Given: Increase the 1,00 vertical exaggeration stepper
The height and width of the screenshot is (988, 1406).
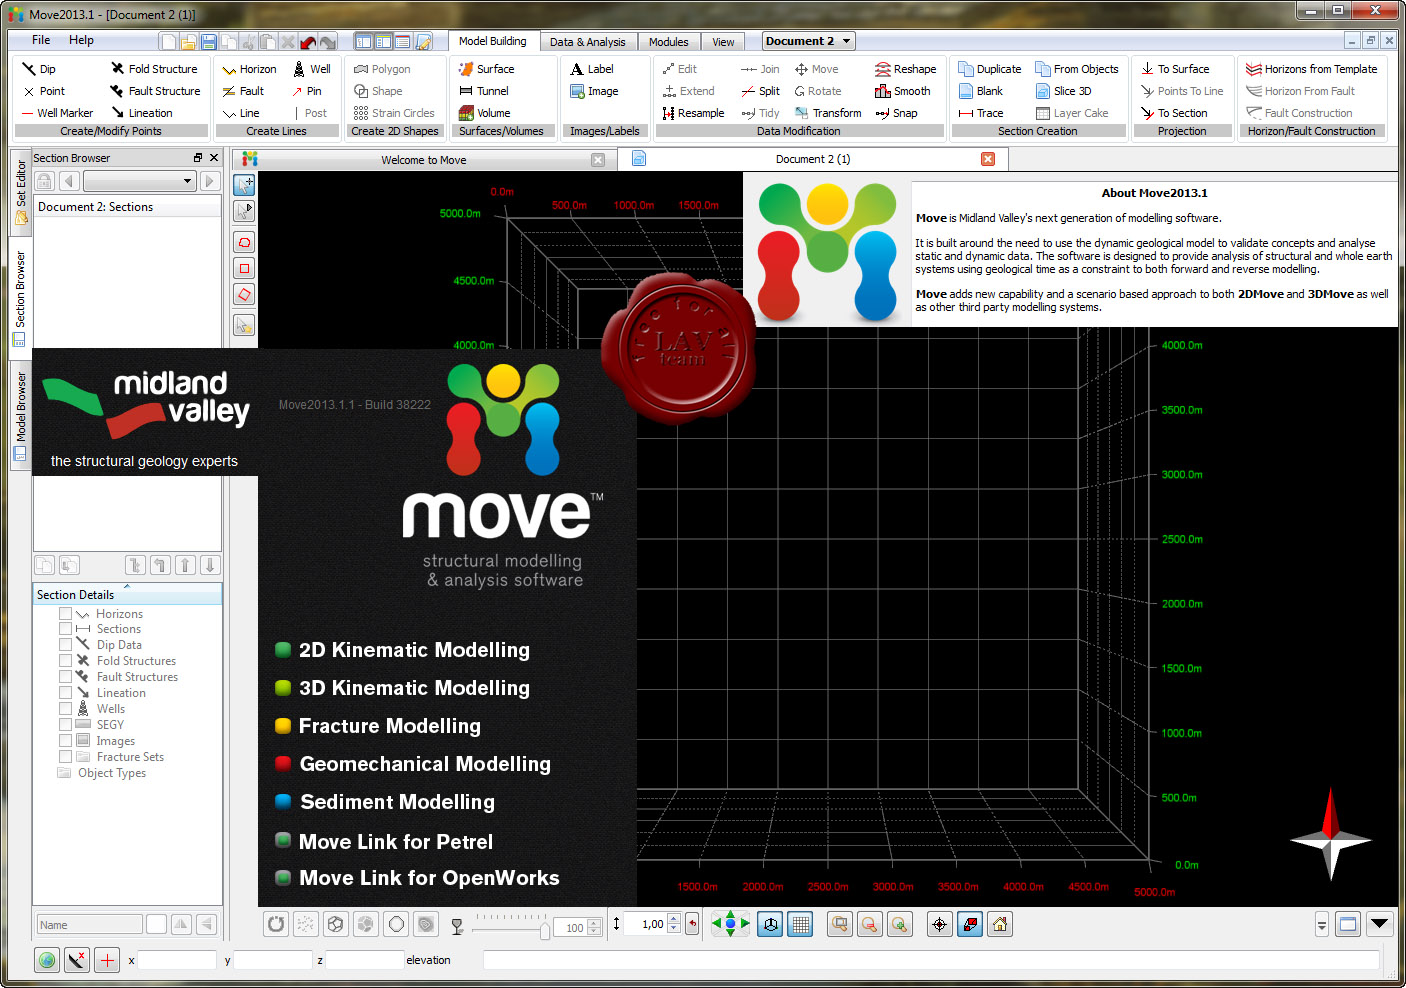Looking at the screenshot, I should coord(674,919).
